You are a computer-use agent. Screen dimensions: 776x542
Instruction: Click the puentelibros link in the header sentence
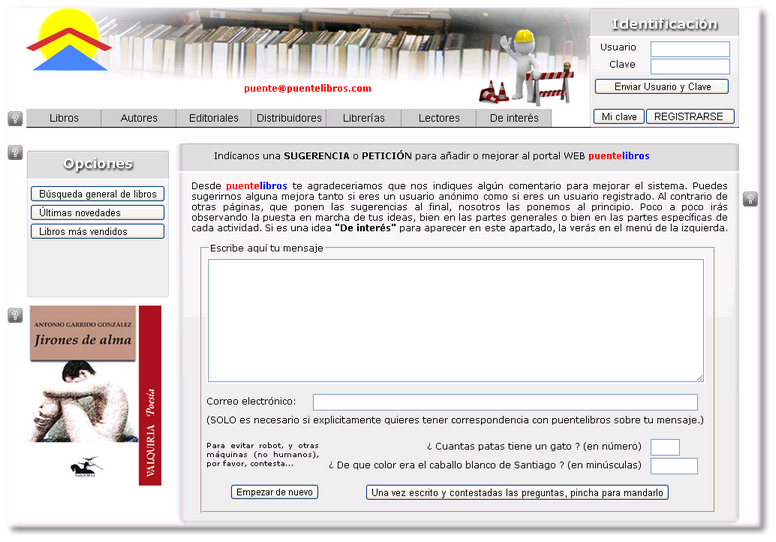tap(619, 156)
